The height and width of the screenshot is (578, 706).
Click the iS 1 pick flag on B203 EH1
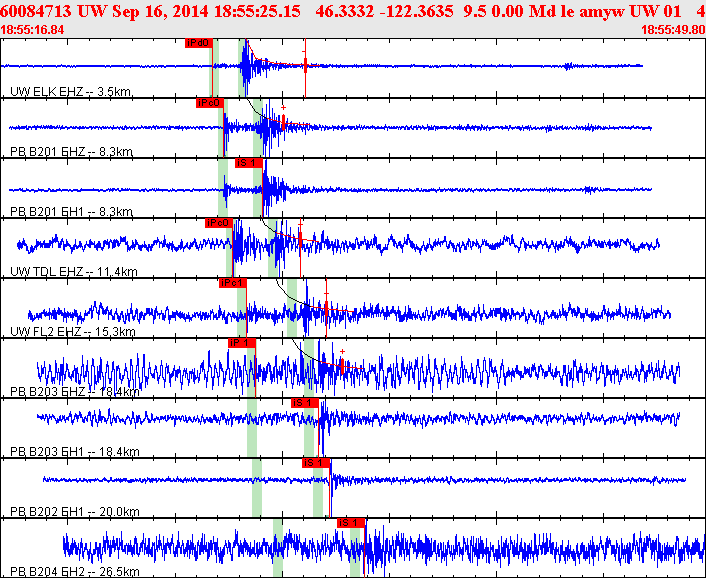tap(304, 403)
